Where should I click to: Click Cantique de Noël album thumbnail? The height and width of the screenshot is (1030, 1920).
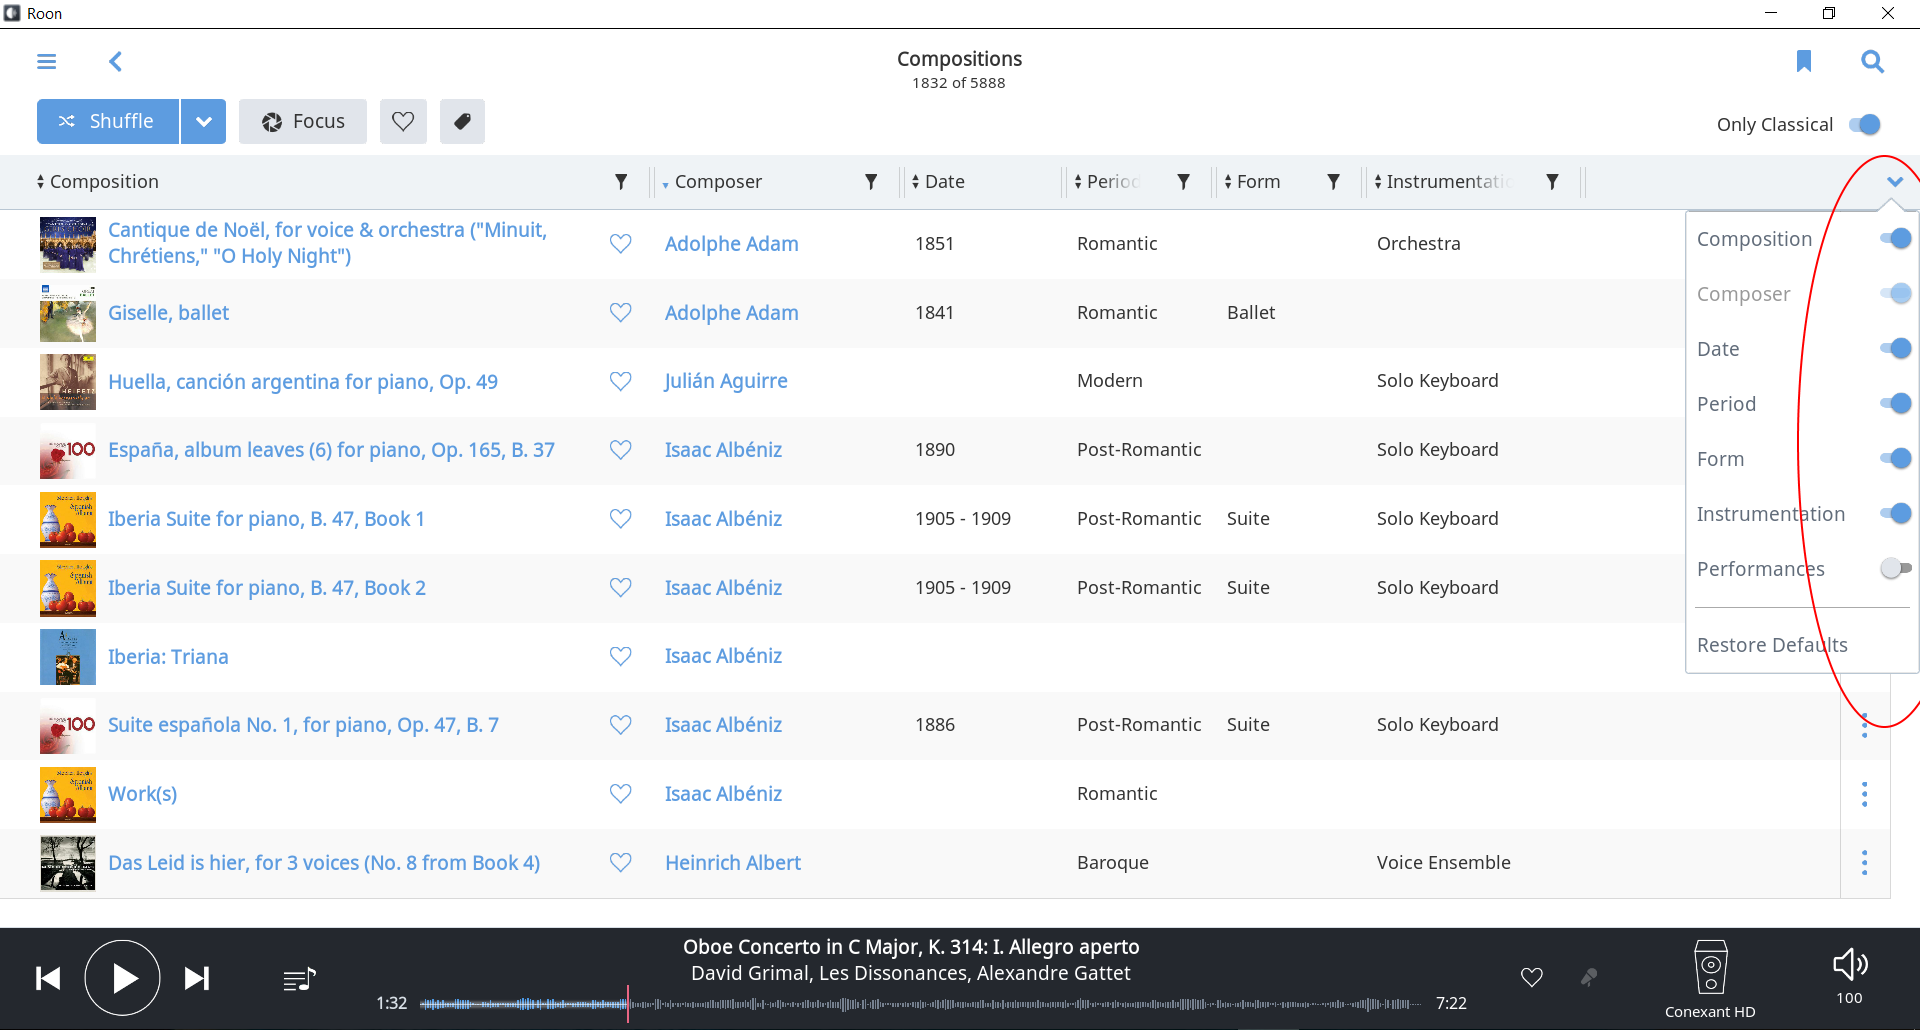(x=68, y=244)
